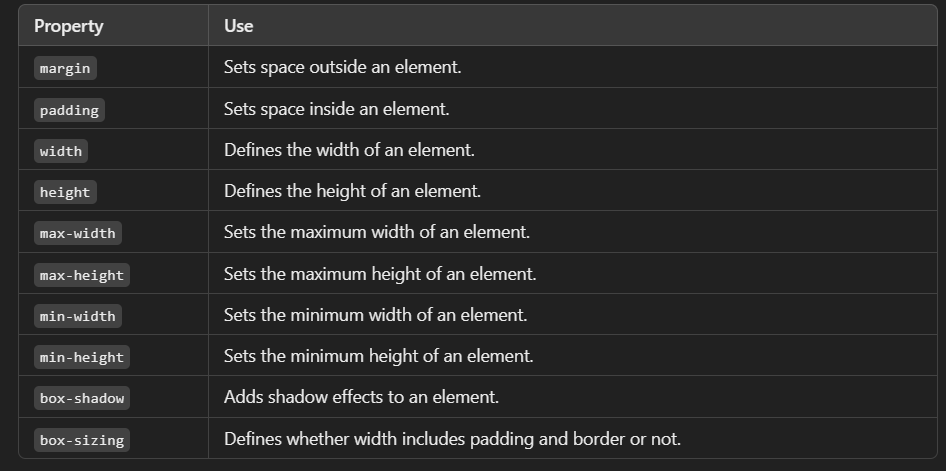This screenshot has width=946, height=471.
Task: Select the box-sizing code tag
Action: click(x=82, y=441)
